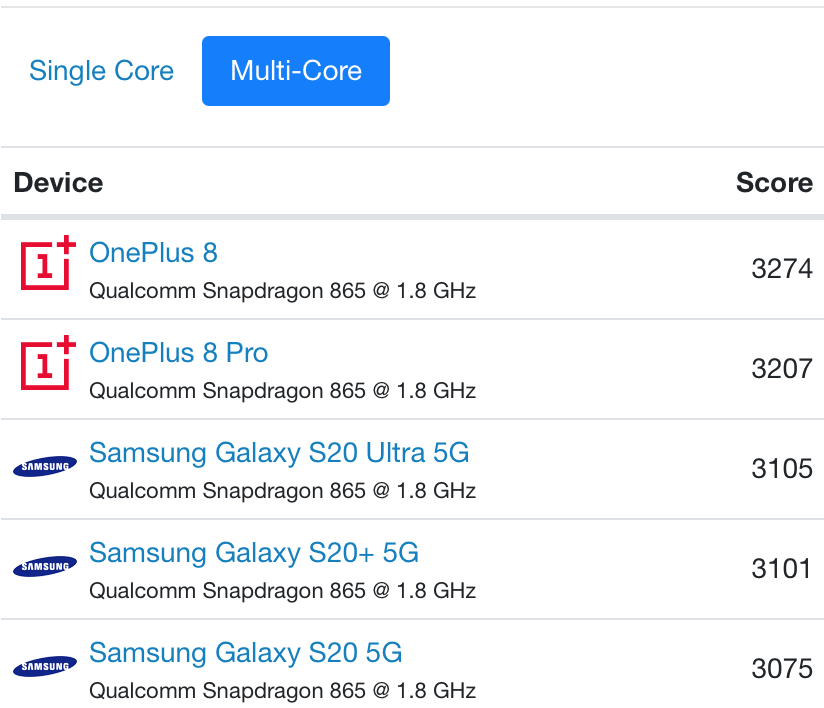The width and height of the screenshot is (824, 708).
Task: Click the Score column header
Action: pyautogui.click(x=774, y=183)
